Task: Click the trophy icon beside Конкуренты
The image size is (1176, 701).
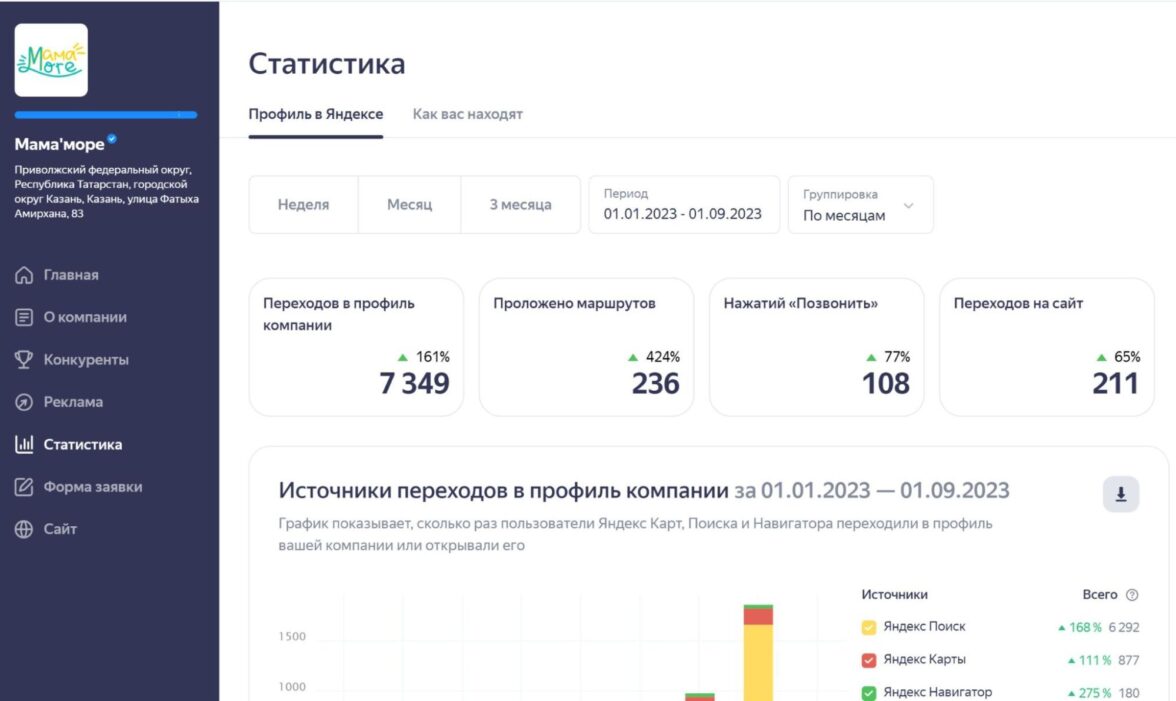Action: point(24,360)
